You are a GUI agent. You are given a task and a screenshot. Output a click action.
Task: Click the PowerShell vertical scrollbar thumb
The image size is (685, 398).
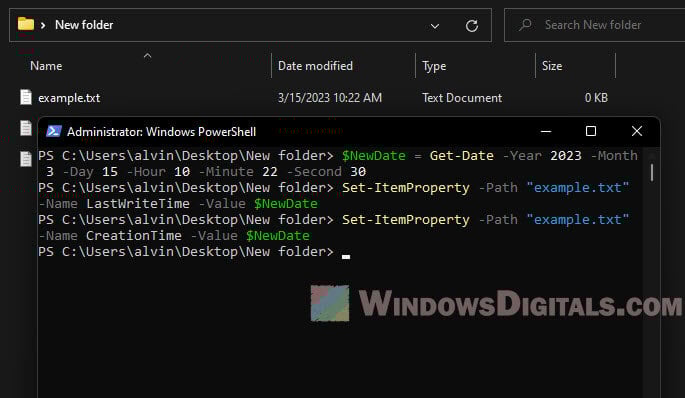pos(651,172)
